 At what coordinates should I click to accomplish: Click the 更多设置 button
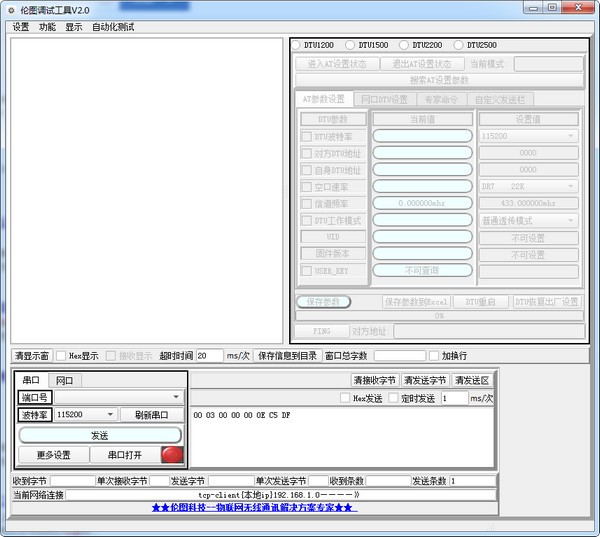(54, 455)
